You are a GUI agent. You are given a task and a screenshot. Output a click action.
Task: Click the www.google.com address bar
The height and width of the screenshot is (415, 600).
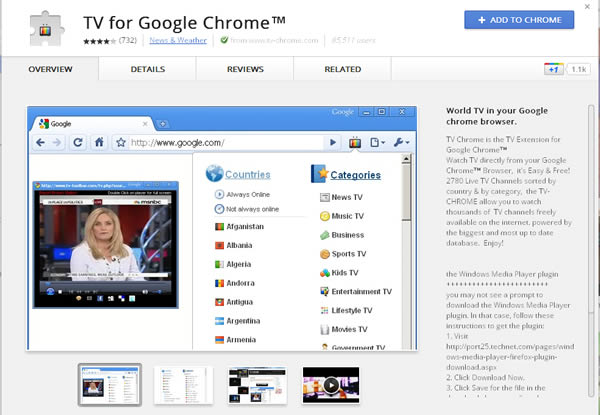(226, 143)
